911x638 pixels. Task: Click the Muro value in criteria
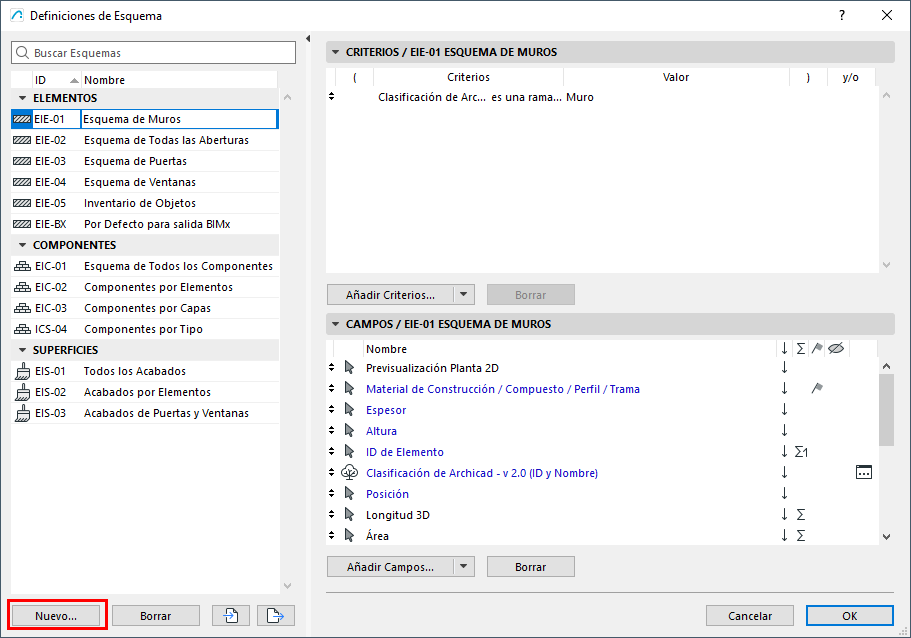coord(580,97)
